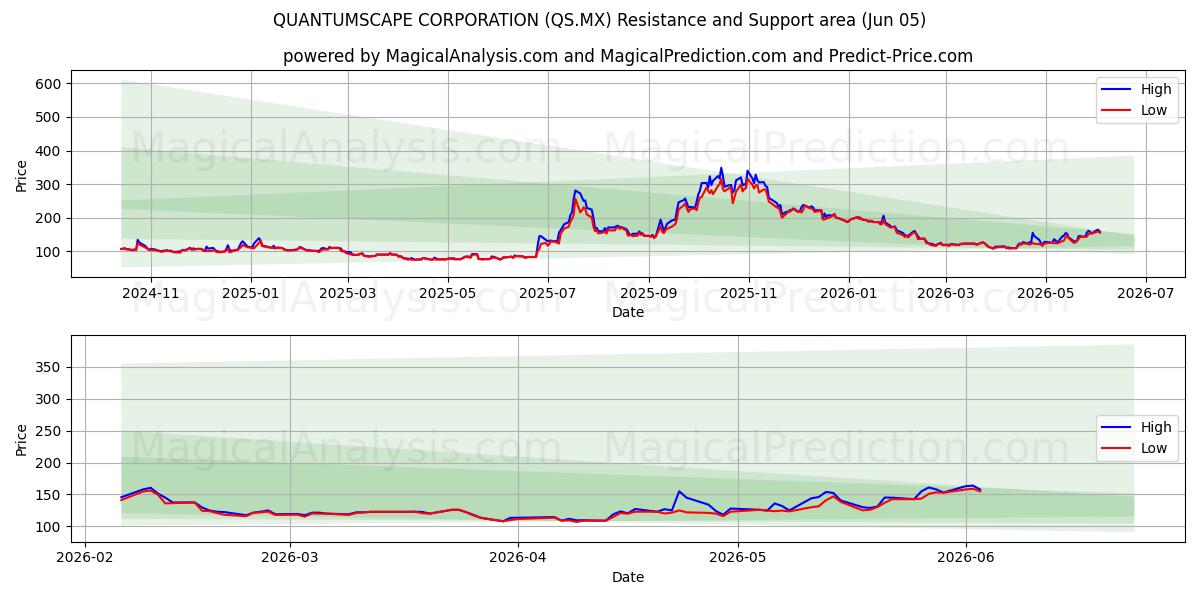Click the 2025-09 date tick label

click(x=648, y=294)
